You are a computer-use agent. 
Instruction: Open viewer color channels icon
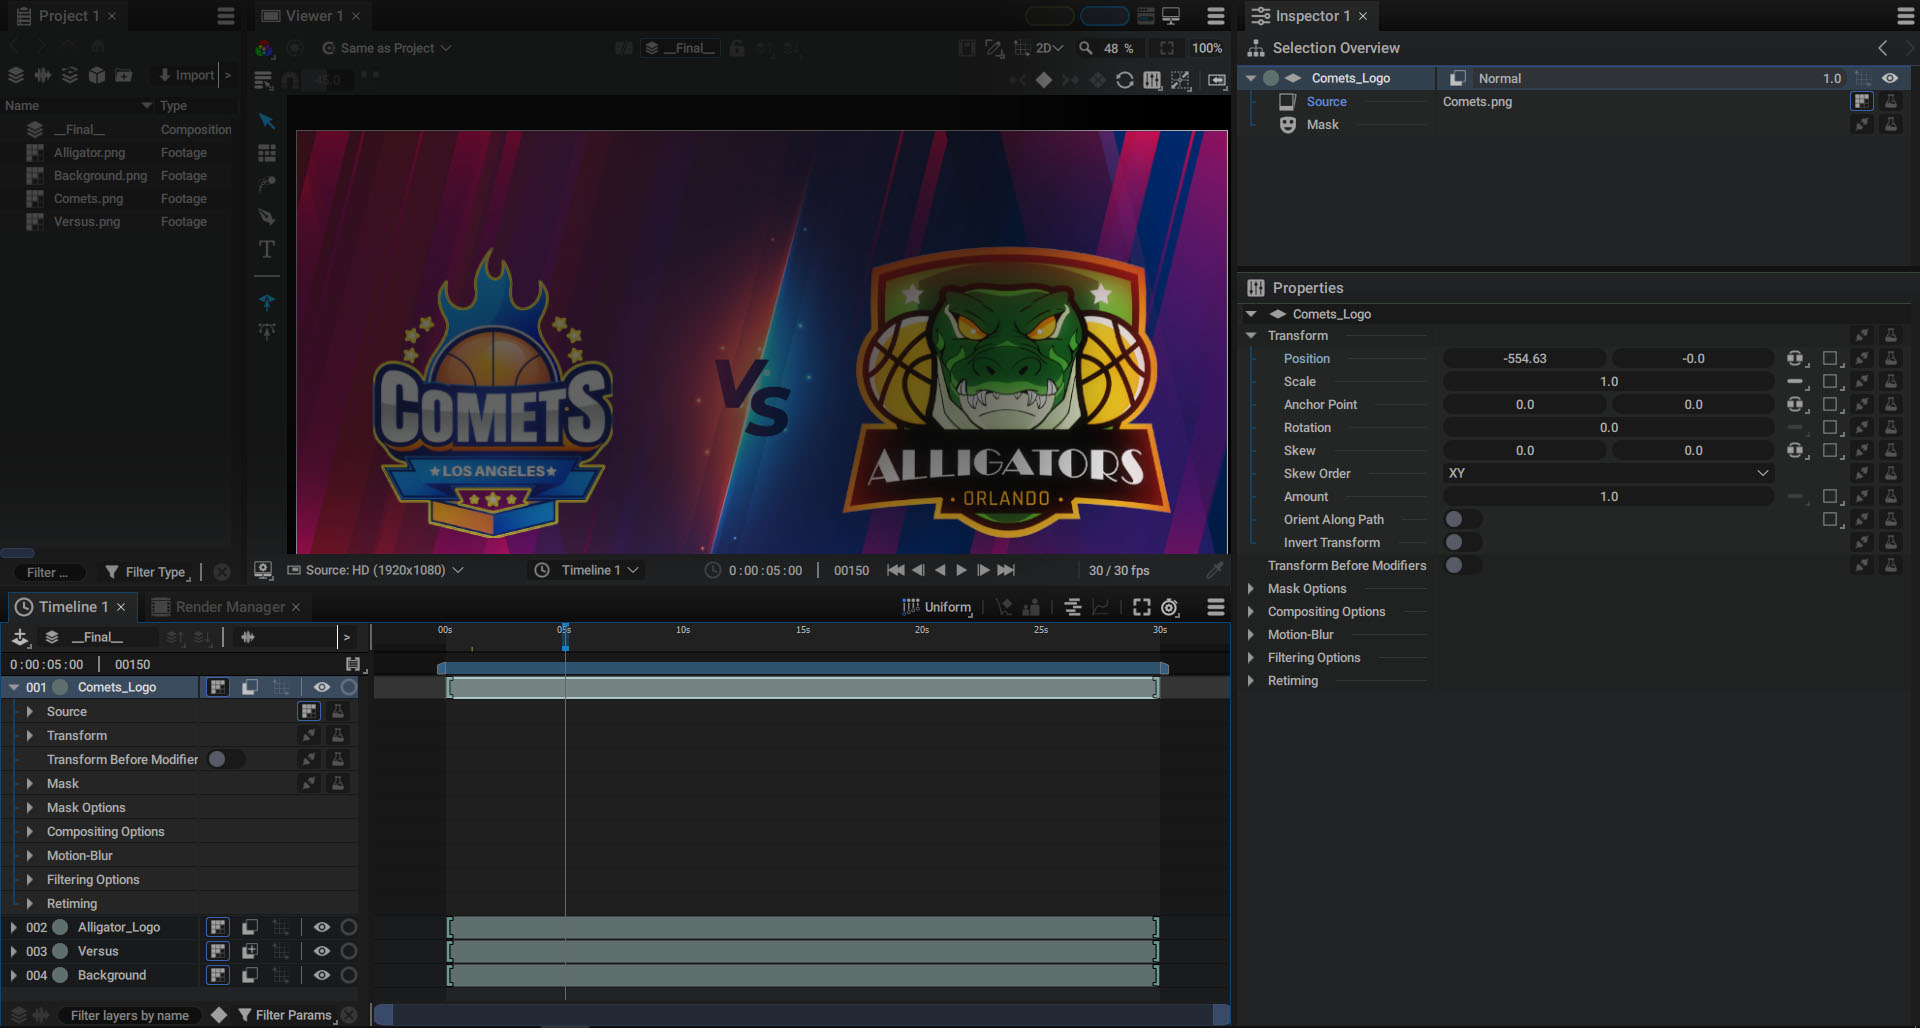click(x=264, y=48)
